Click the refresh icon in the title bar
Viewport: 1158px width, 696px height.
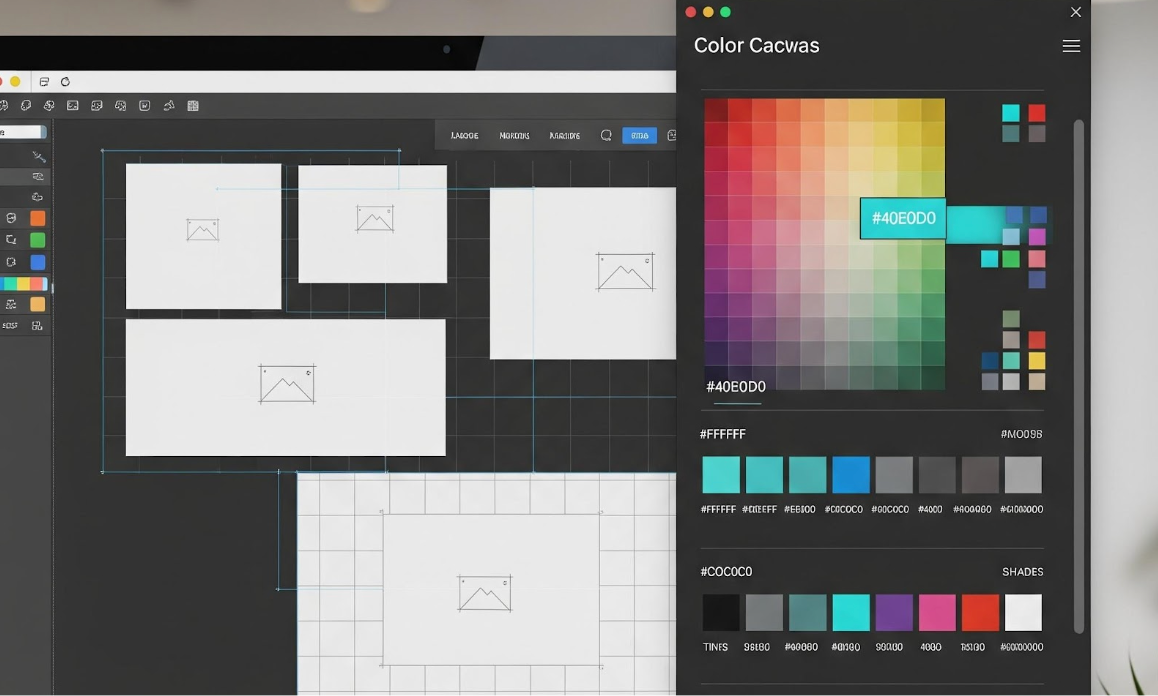click(66, 82)
